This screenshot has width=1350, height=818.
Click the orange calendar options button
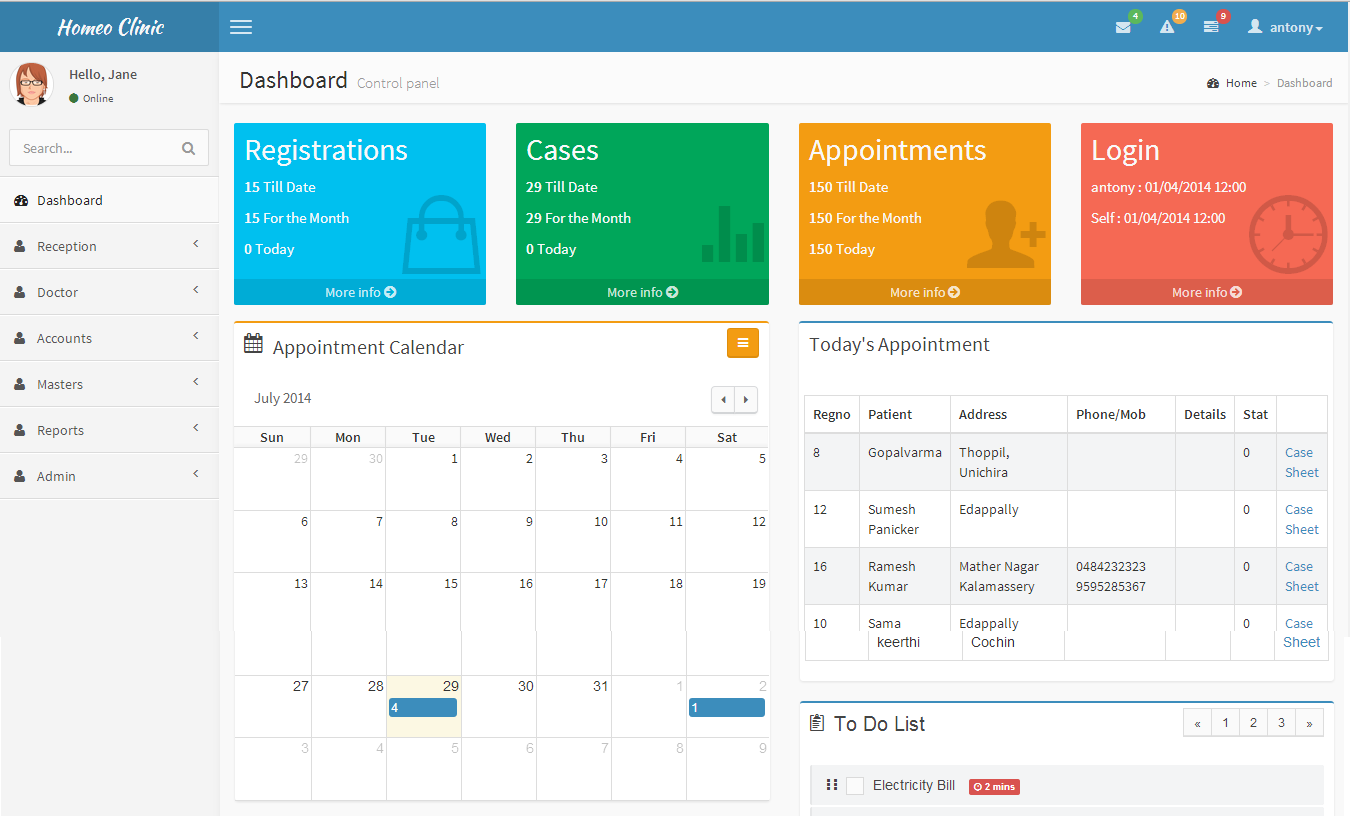[742, 343]
